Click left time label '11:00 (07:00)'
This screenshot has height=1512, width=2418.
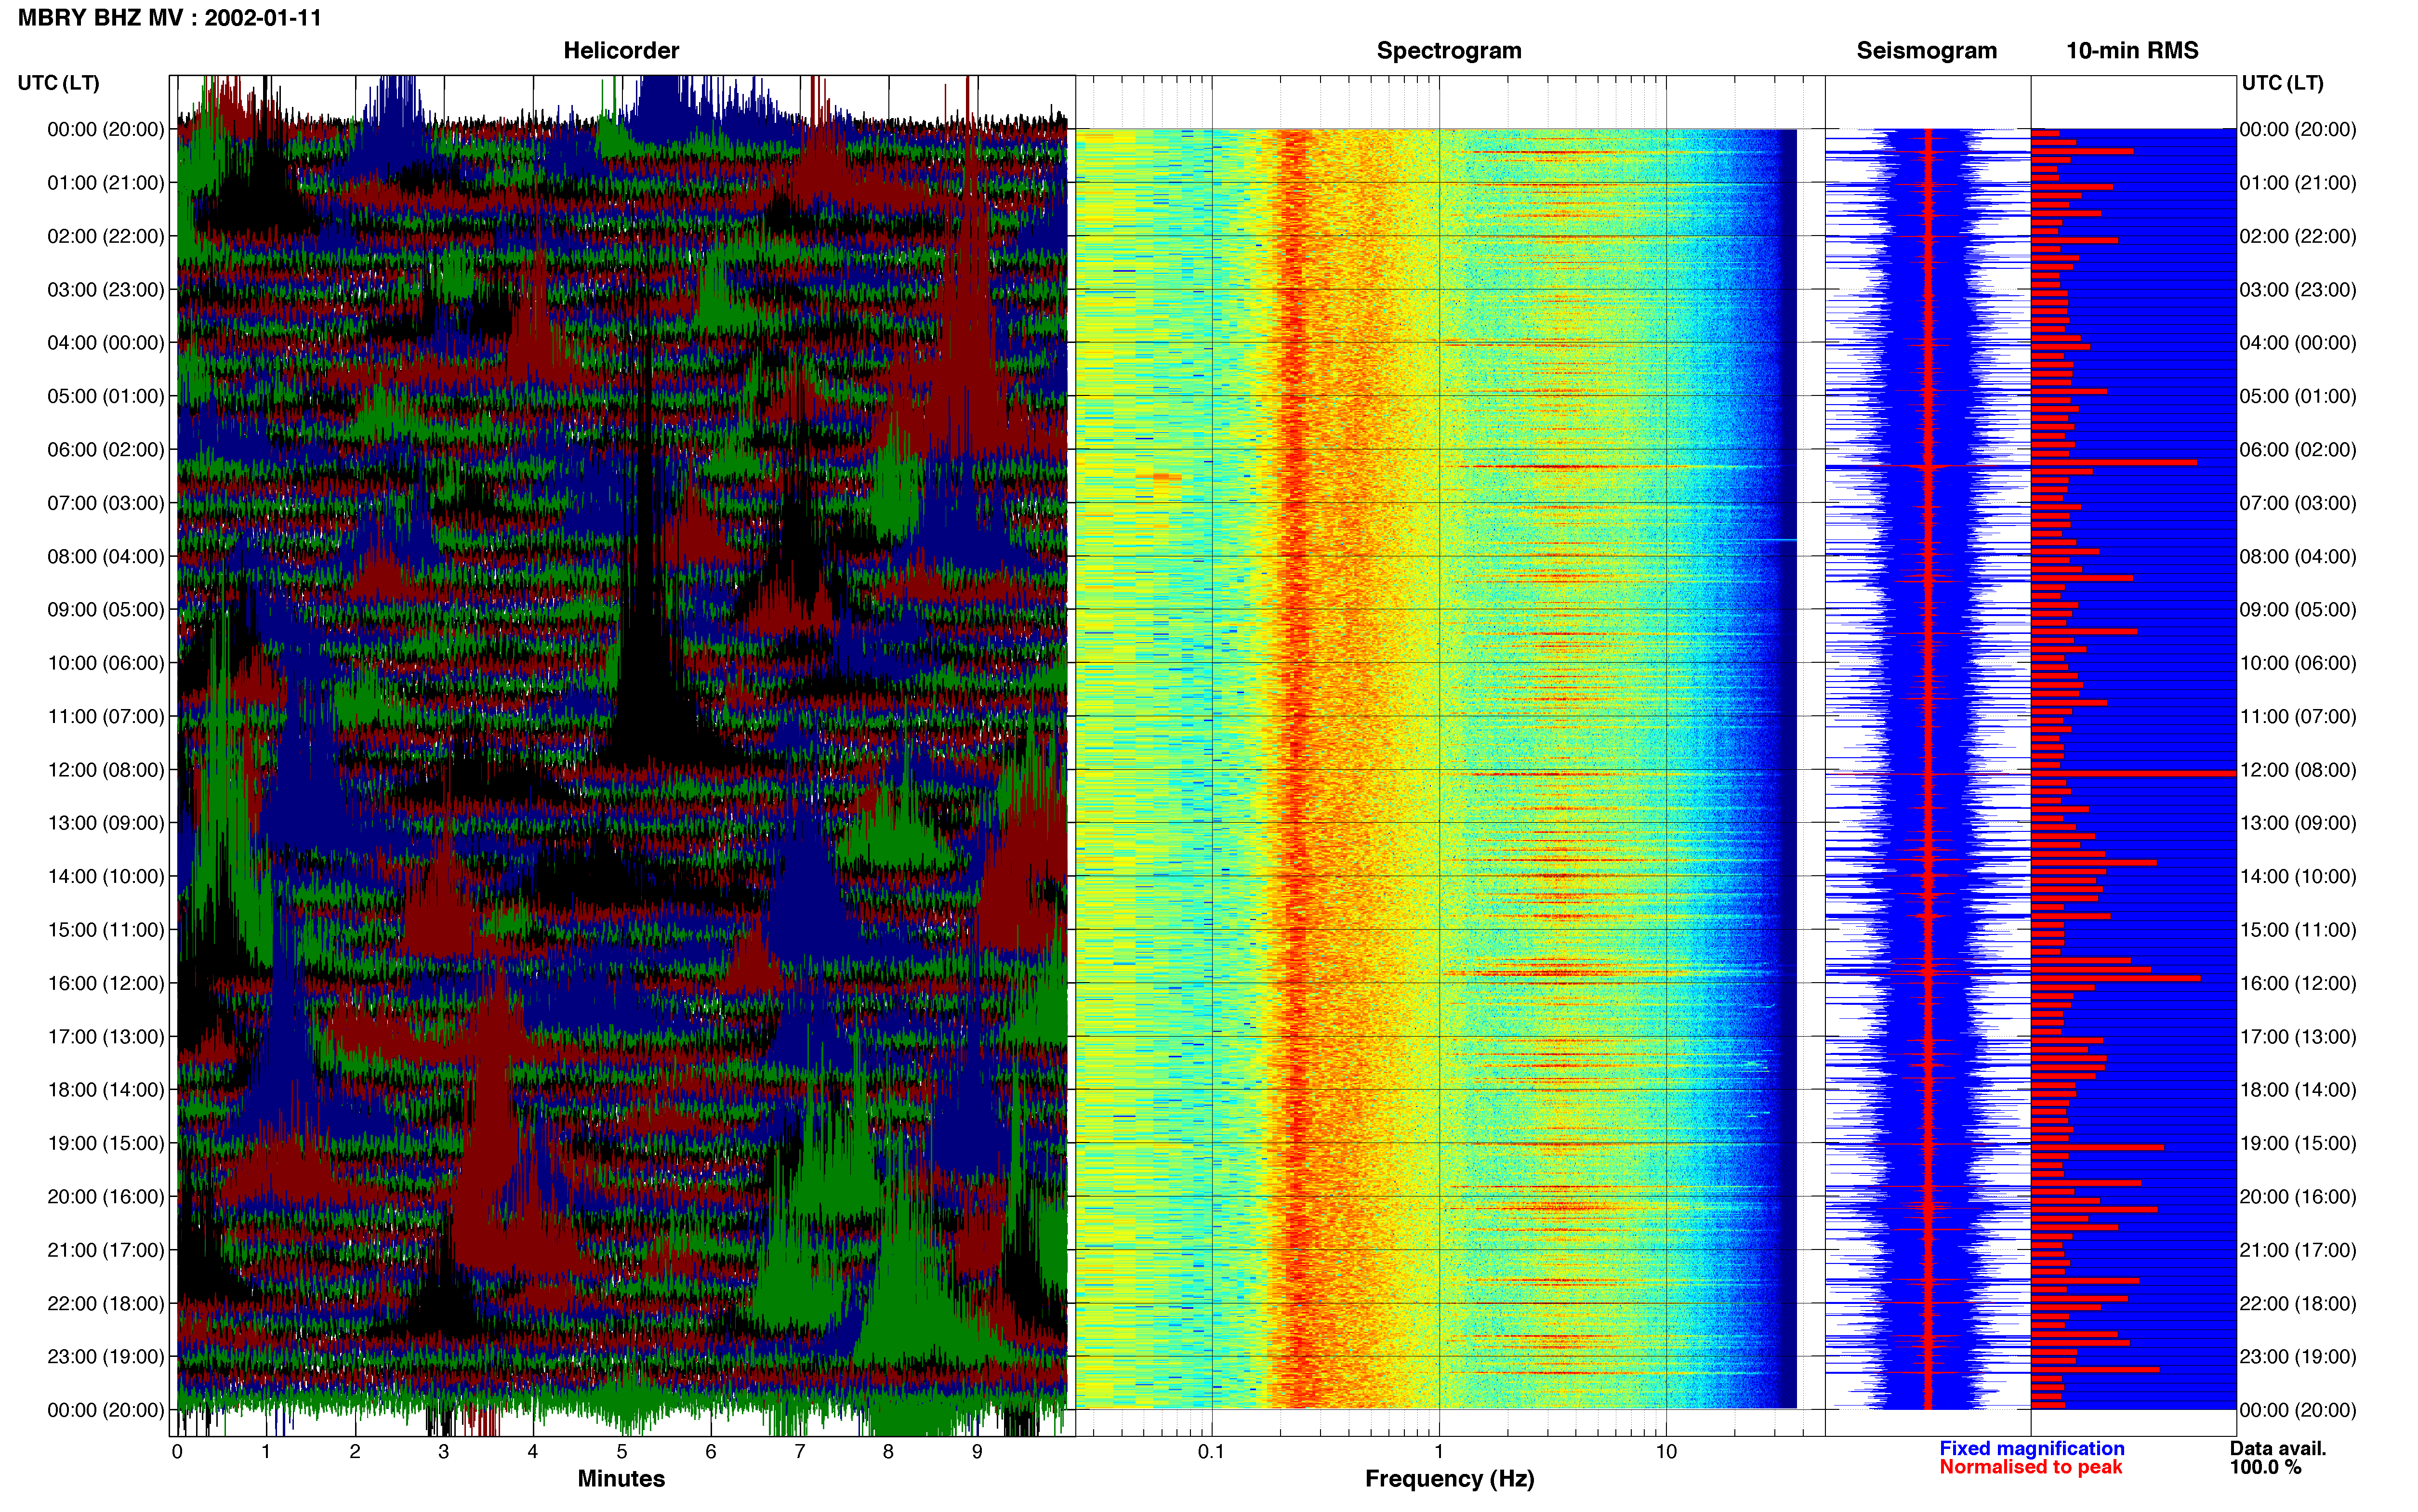[x=106, y=716]
